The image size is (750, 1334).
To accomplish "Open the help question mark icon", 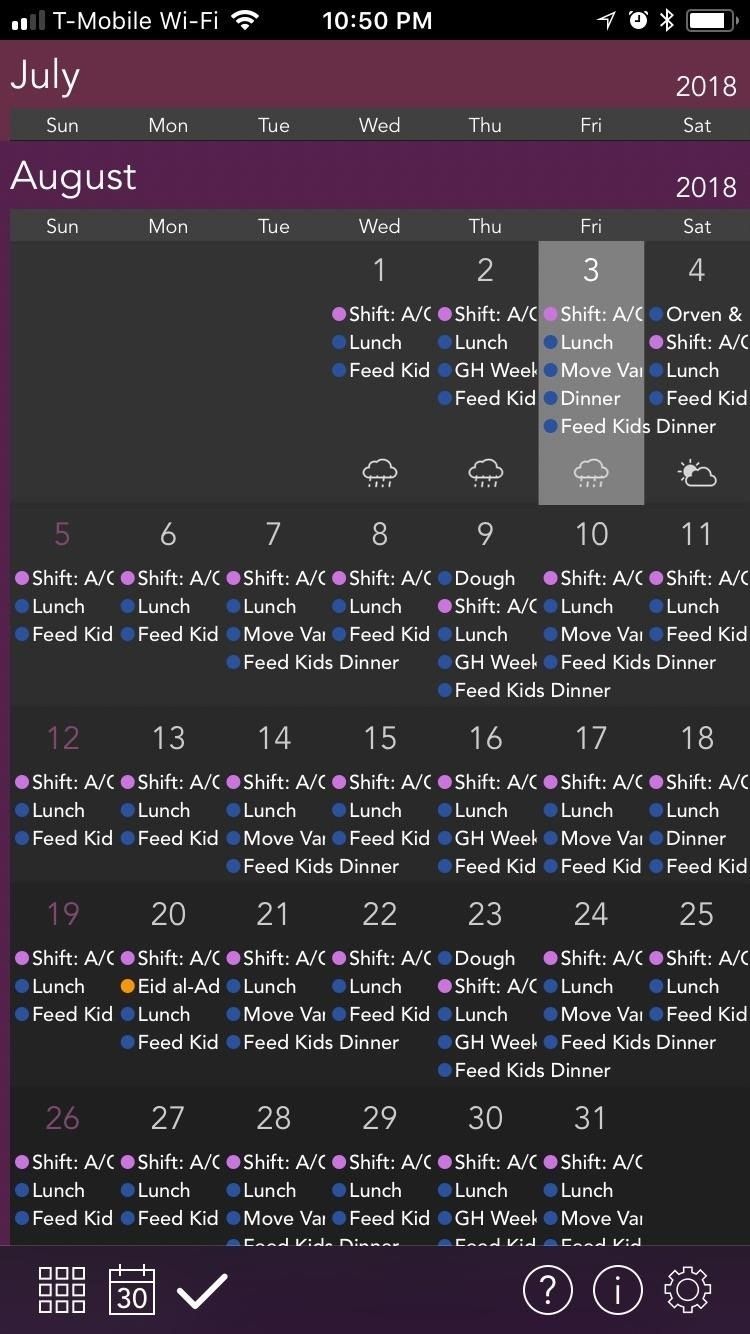I will point(547,1290).
